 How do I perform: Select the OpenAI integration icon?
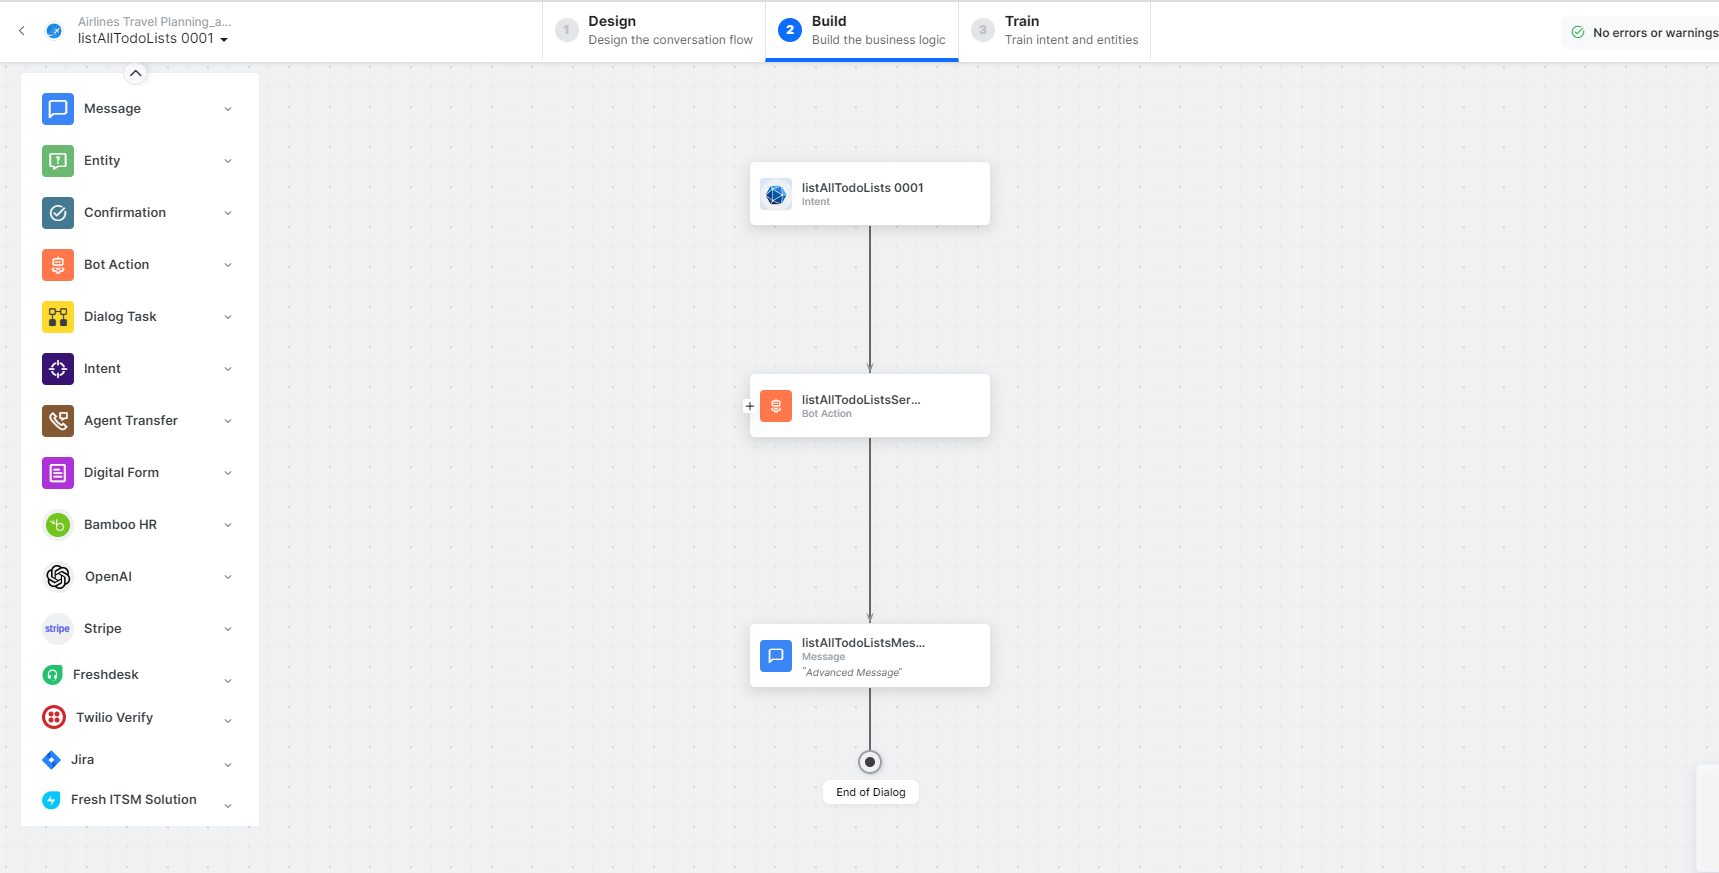(x=58, y=577)
